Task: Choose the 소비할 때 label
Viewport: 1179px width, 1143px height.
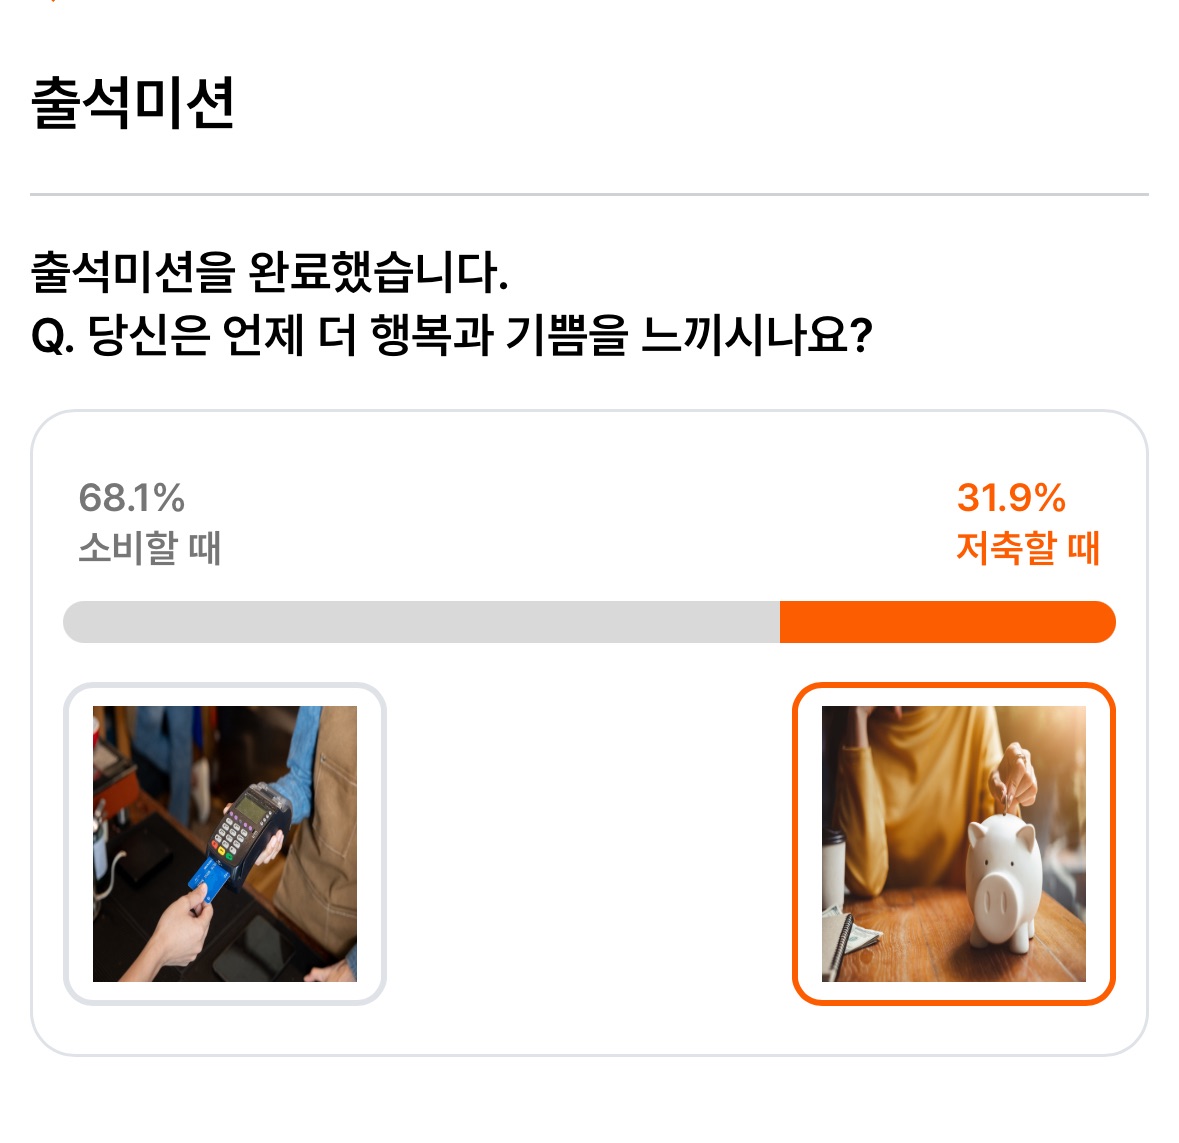Action: [150, 547]
